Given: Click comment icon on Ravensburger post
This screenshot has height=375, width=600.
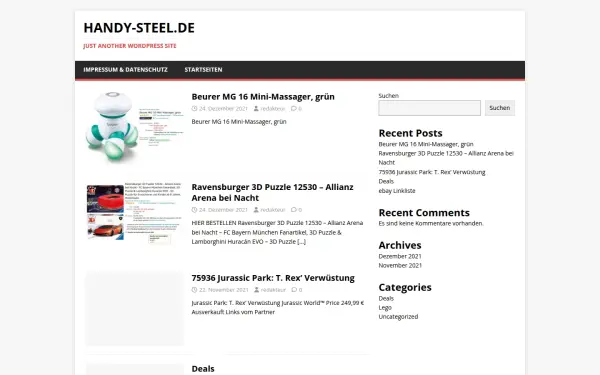Looking at the screenshot, I should 293,210.
